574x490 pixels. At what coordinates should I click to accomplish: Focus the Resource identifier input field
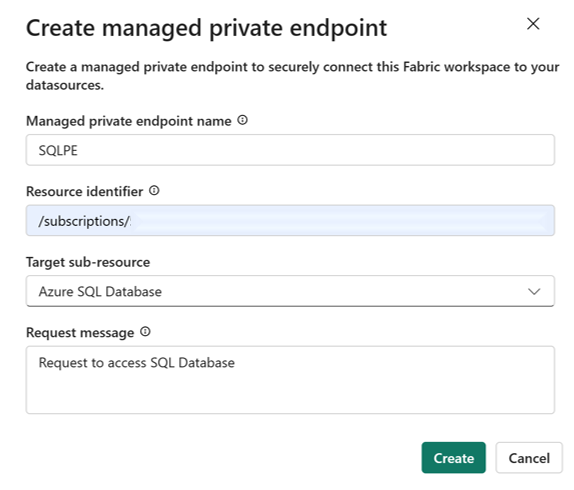click(290, 221)
